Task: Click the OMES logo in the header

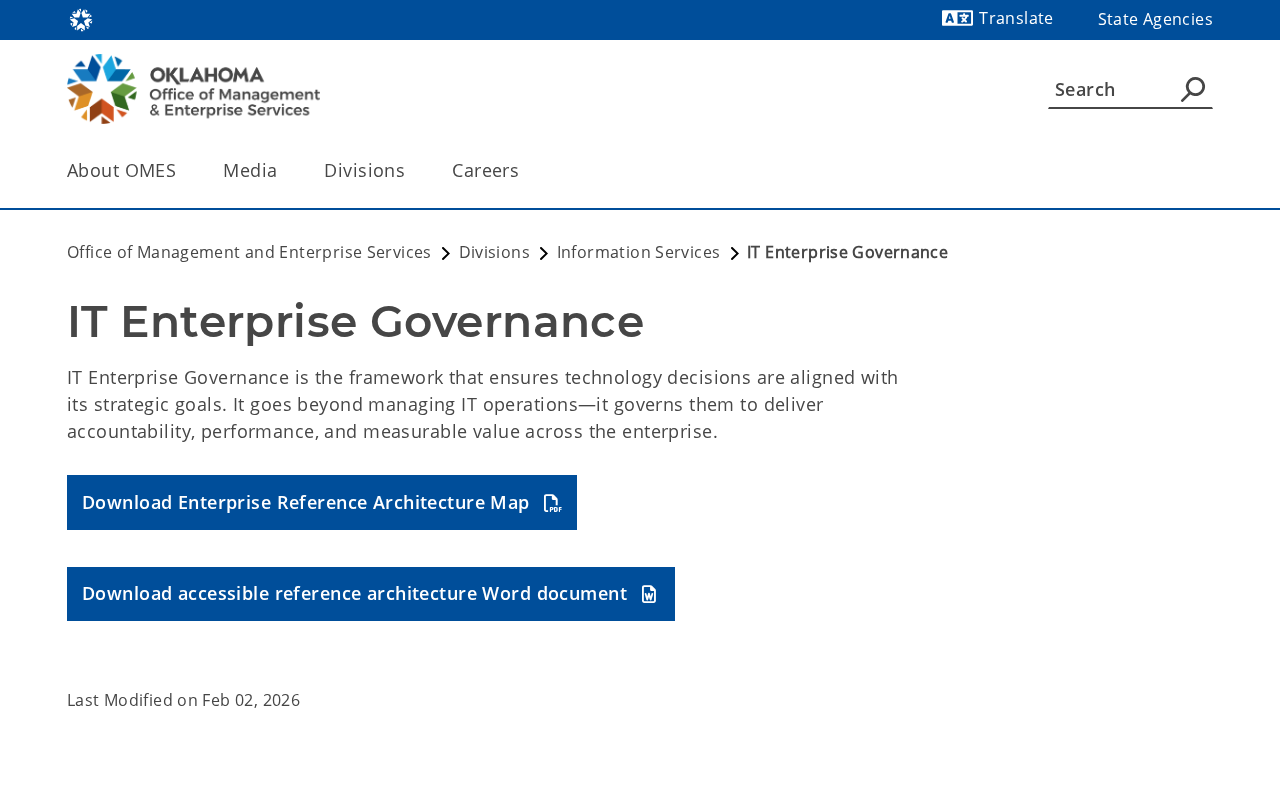Action: (193, 89)
